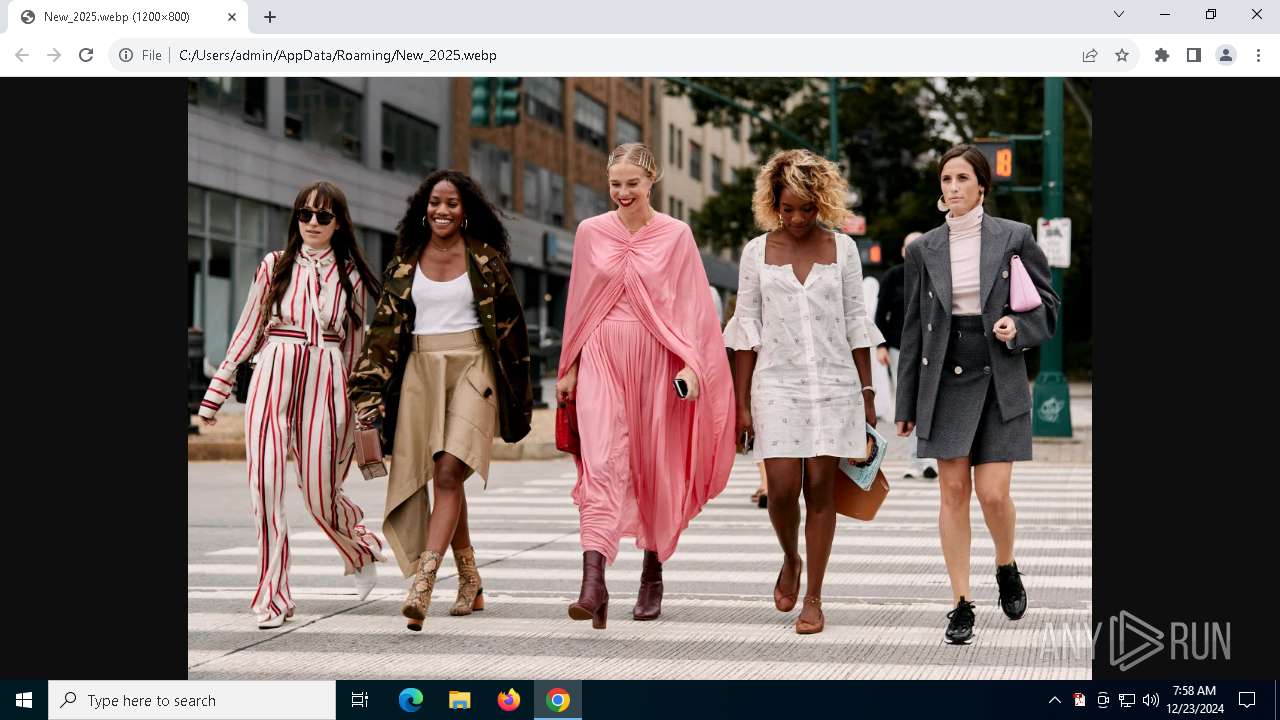The width and height of the screenshot is (1280, 720).
Task: Open the volume speaker tray icon
Action: [x=1151, y=700]
